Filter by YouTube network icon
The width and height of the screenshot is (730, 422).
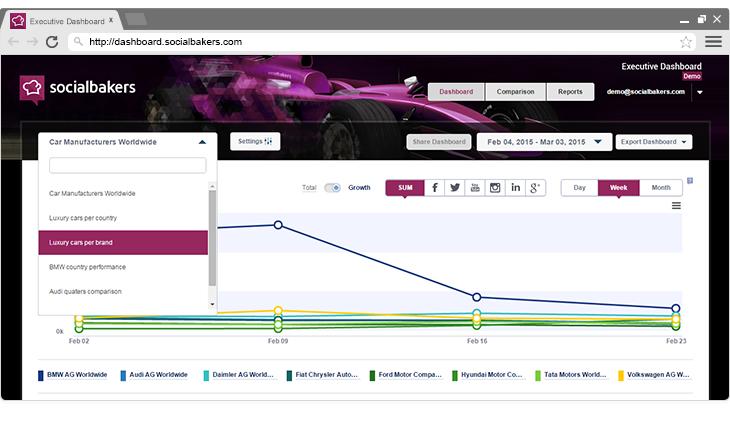(475, 188)
